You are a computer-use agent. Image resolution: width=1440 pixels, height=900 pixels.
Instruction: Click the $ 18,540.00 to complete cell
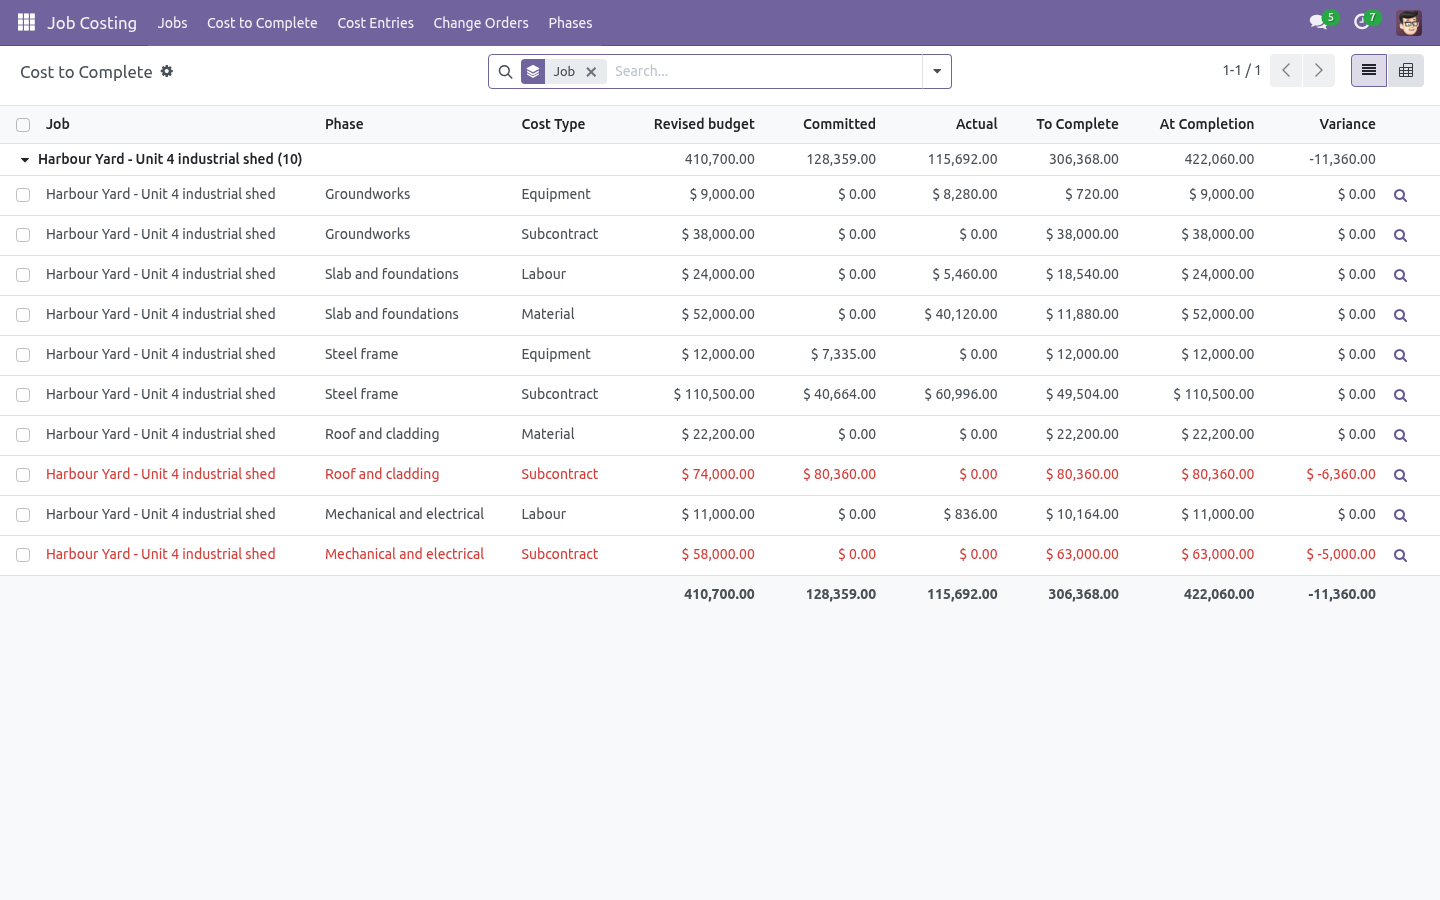click(x=1082, y=274)
